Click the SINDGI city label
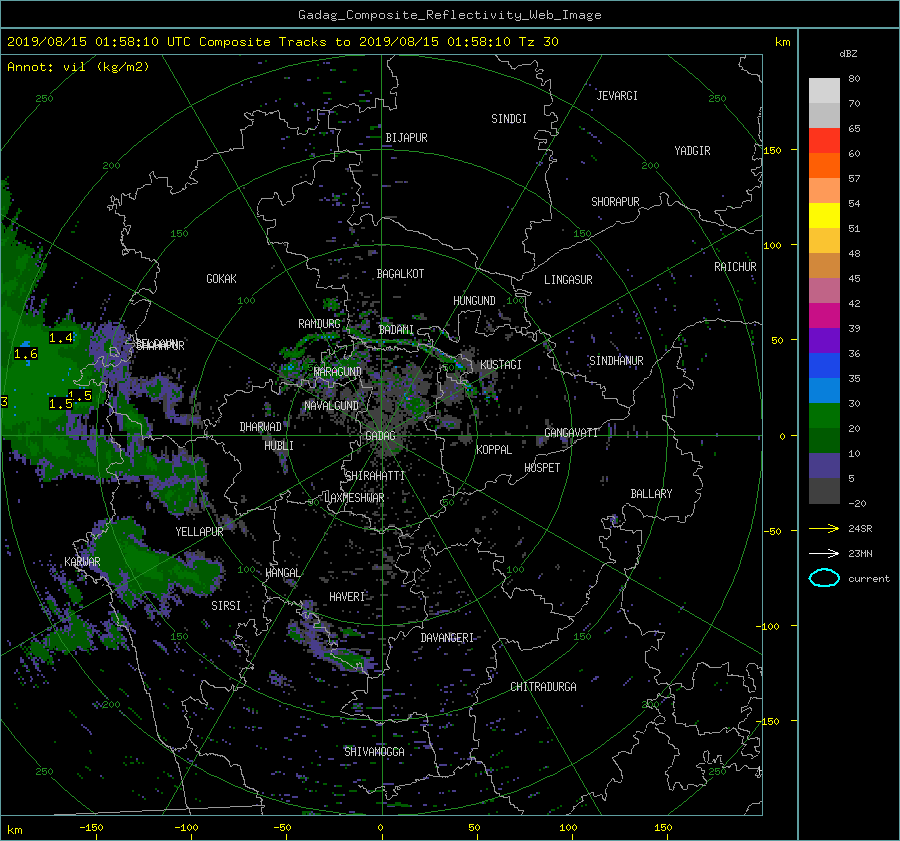This screenshot has height=841, width=900. [509, 119]
